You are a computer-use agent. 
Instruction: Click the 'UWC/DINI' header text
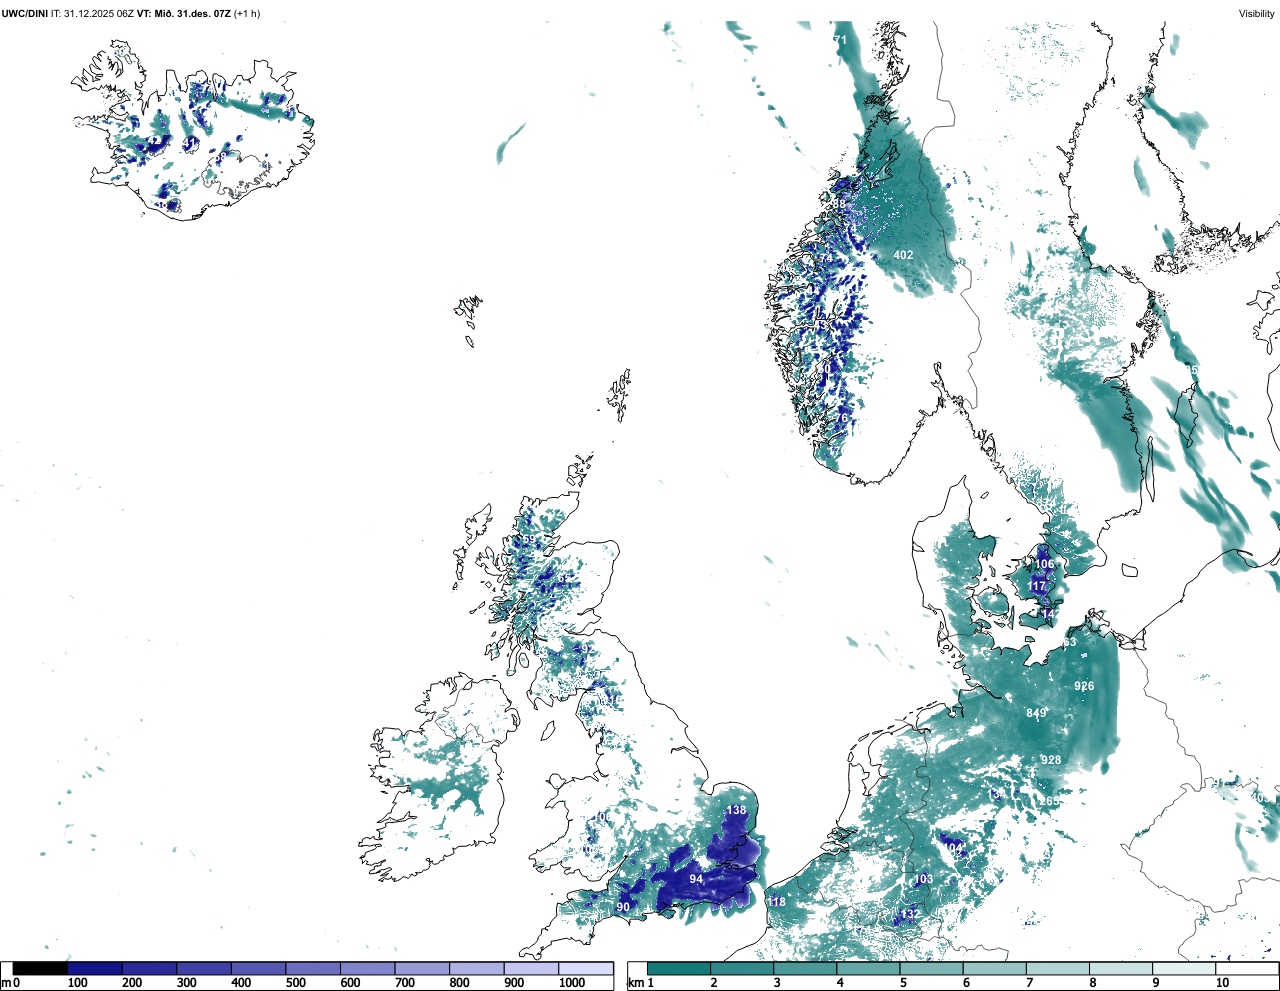point(24,13)
